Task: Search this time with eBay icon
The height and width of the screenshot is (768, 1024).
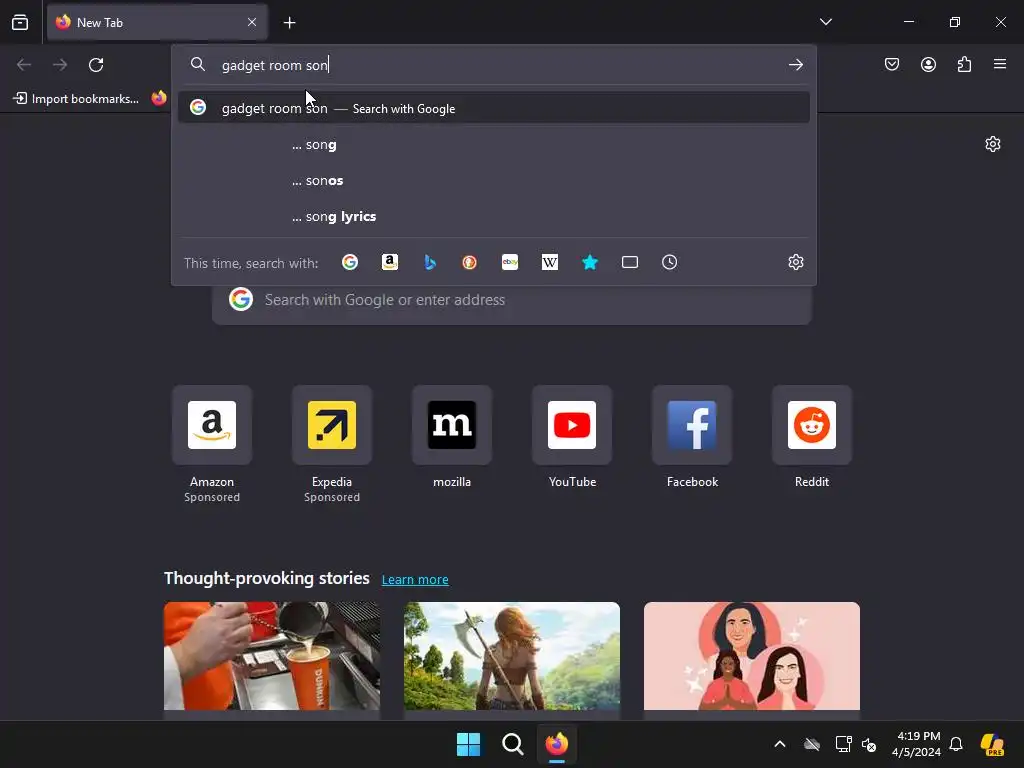Action: (510, 263)
